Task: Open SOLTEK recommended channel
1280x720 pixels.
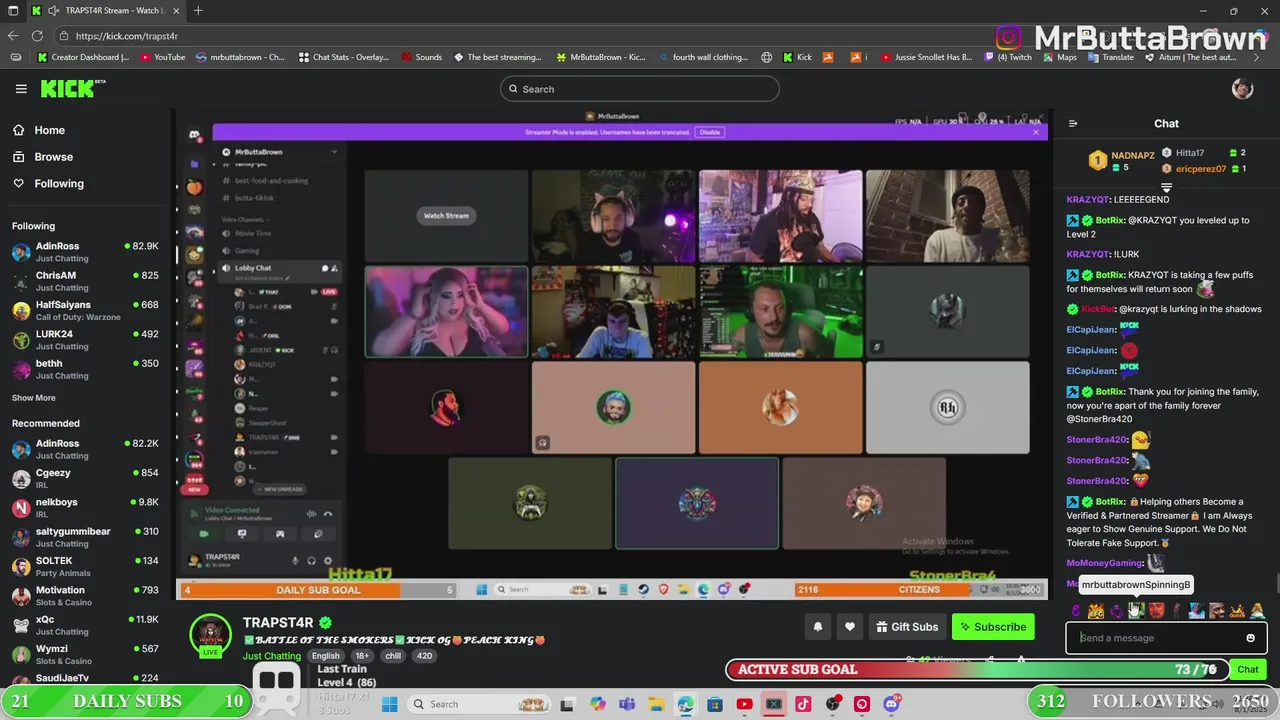Action: (x=85, y=566)
